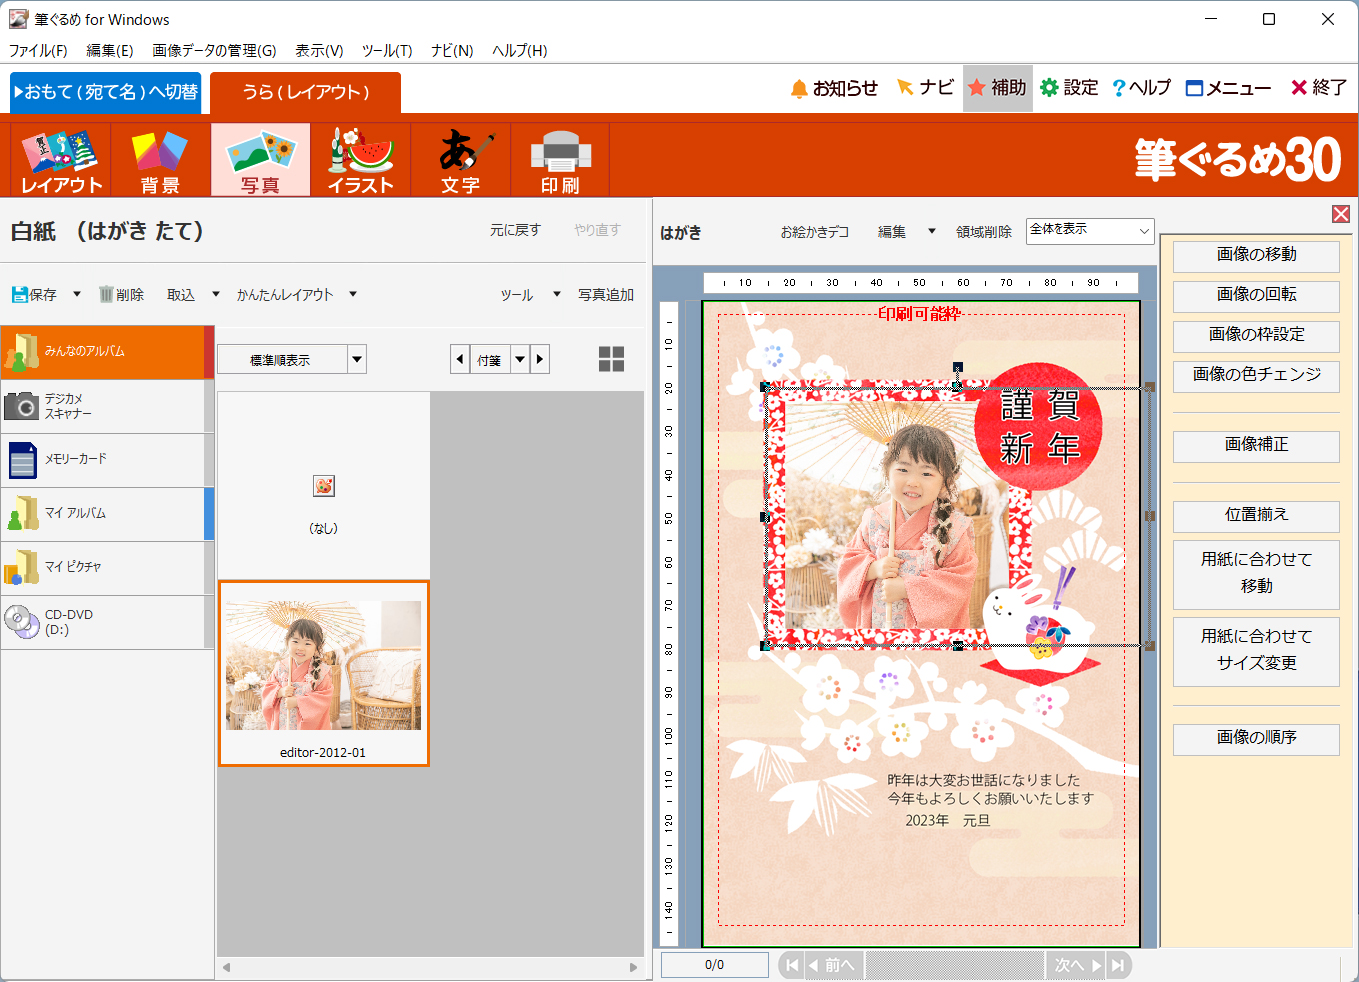Select the 背景 background tool

160,160
